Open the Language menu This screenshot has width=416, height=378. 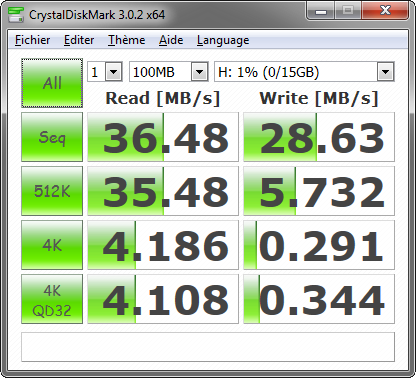pyautogui.click(x=223, y=40)
